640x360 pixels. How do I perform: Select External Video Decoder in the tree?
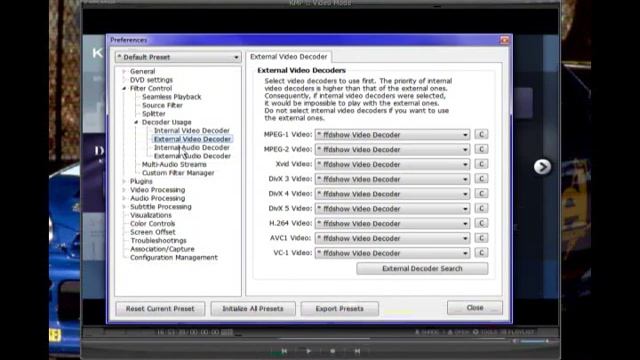pyautogui.click(x=192, y=139)
